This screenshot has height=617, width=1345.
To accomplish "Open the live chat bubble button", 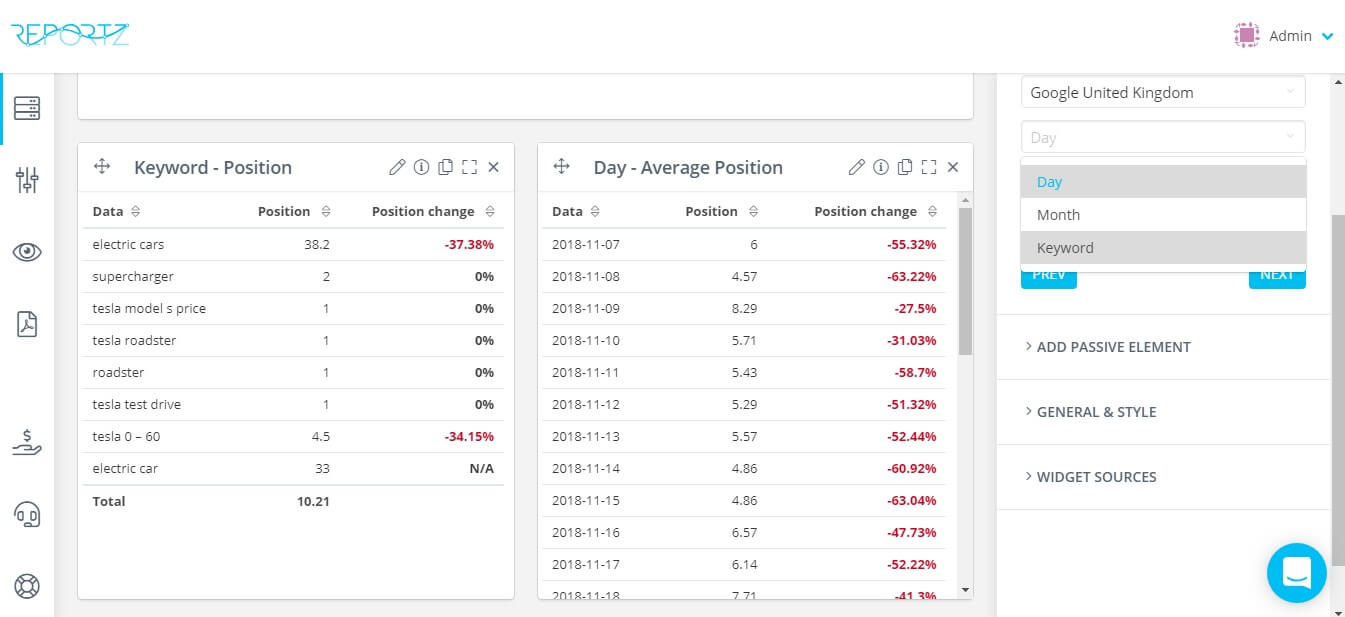I will (x=1296, y=573).
